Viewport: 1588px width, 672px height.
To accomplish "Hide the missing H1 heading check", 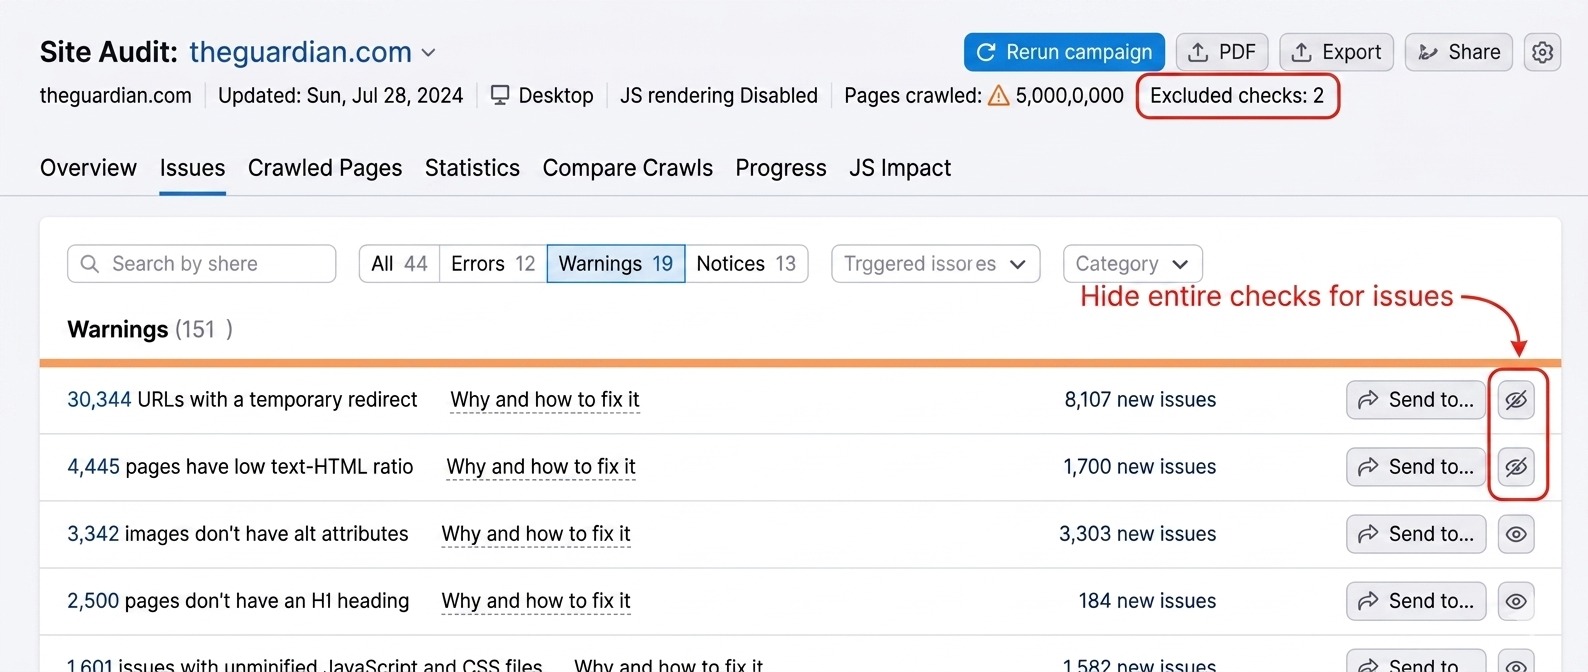I will tap(1516, 601).
